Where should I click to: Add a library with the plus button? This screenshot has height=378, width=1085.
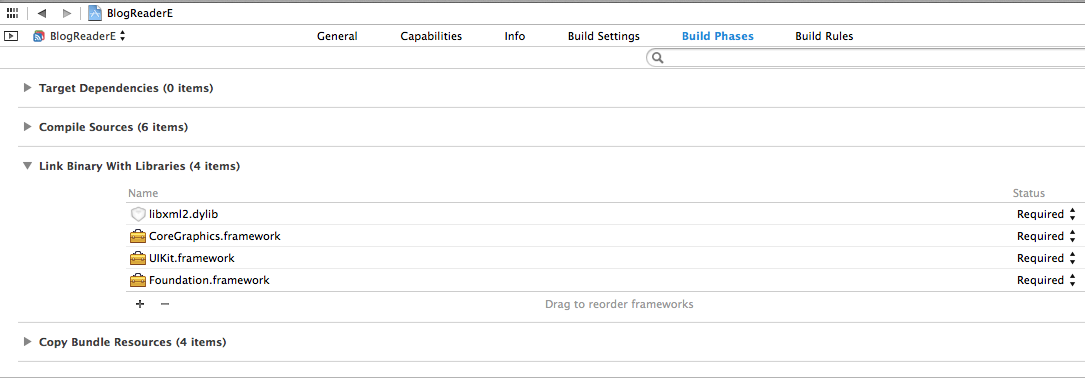[x=140, y=304]
